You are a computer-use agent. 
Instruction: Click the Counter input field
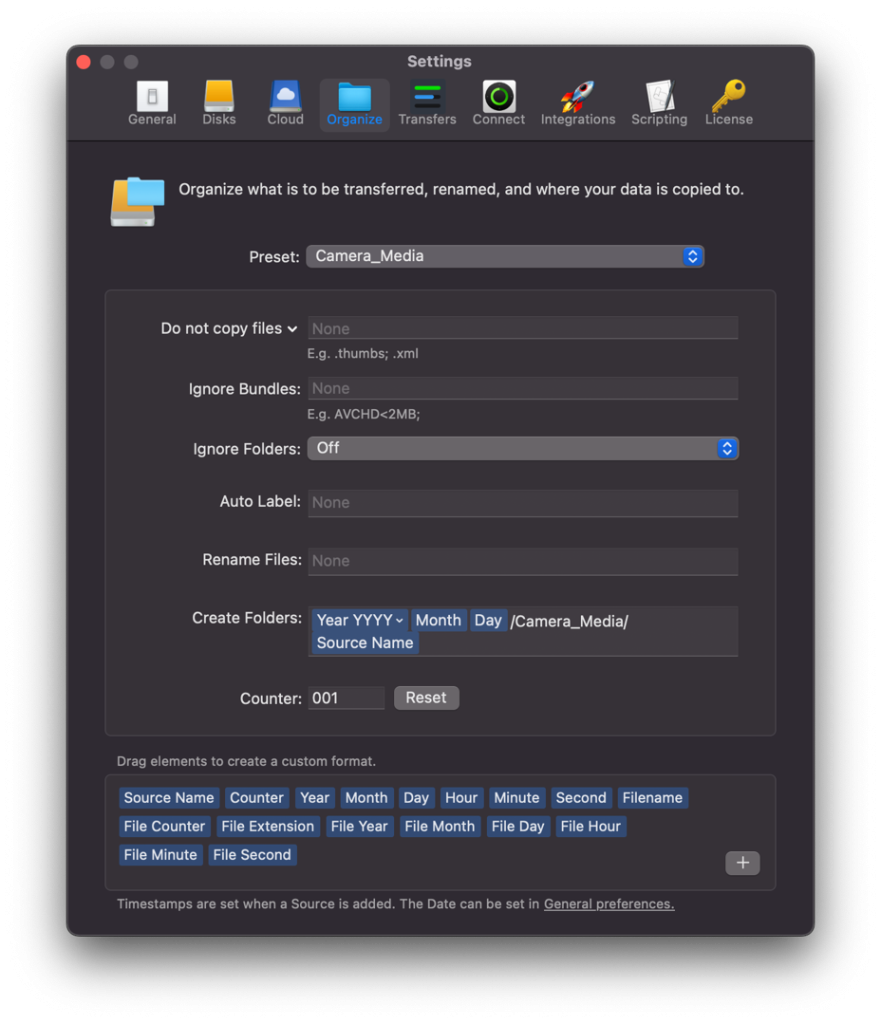[346, 697]
